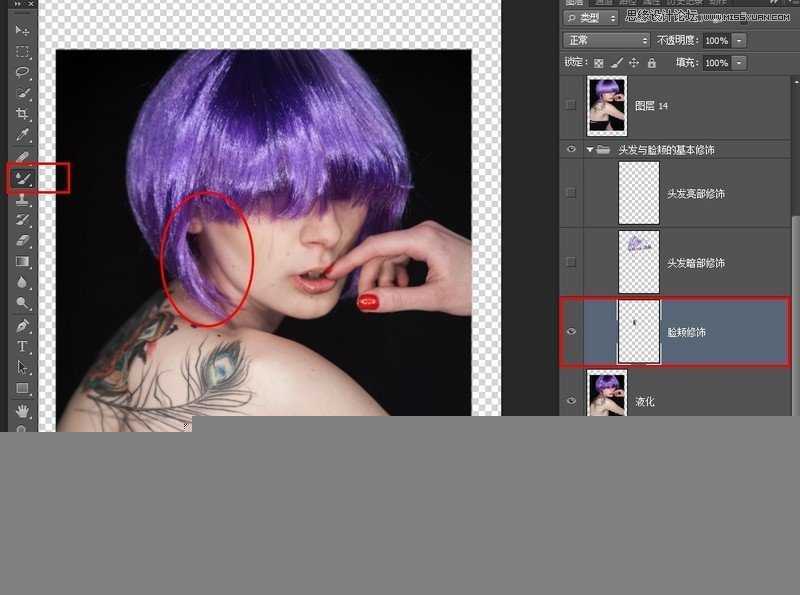Click the folder icon of the layer group
This screenshot has width=800, height=595.
tap(603, 150)
